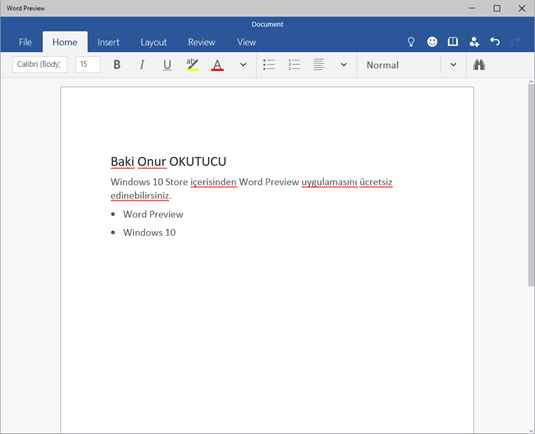
Task: Close the Word Preview window
Action: [522, 8]
